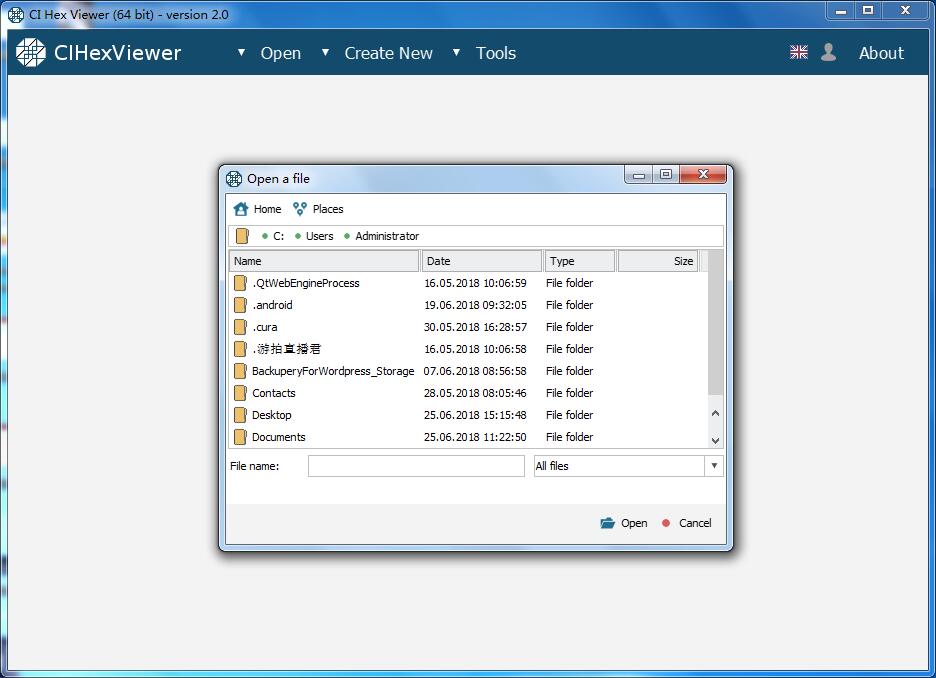The width and height of the screenshot is (936, 678).
Task: Sort files by Date column header
Action: 482,261
